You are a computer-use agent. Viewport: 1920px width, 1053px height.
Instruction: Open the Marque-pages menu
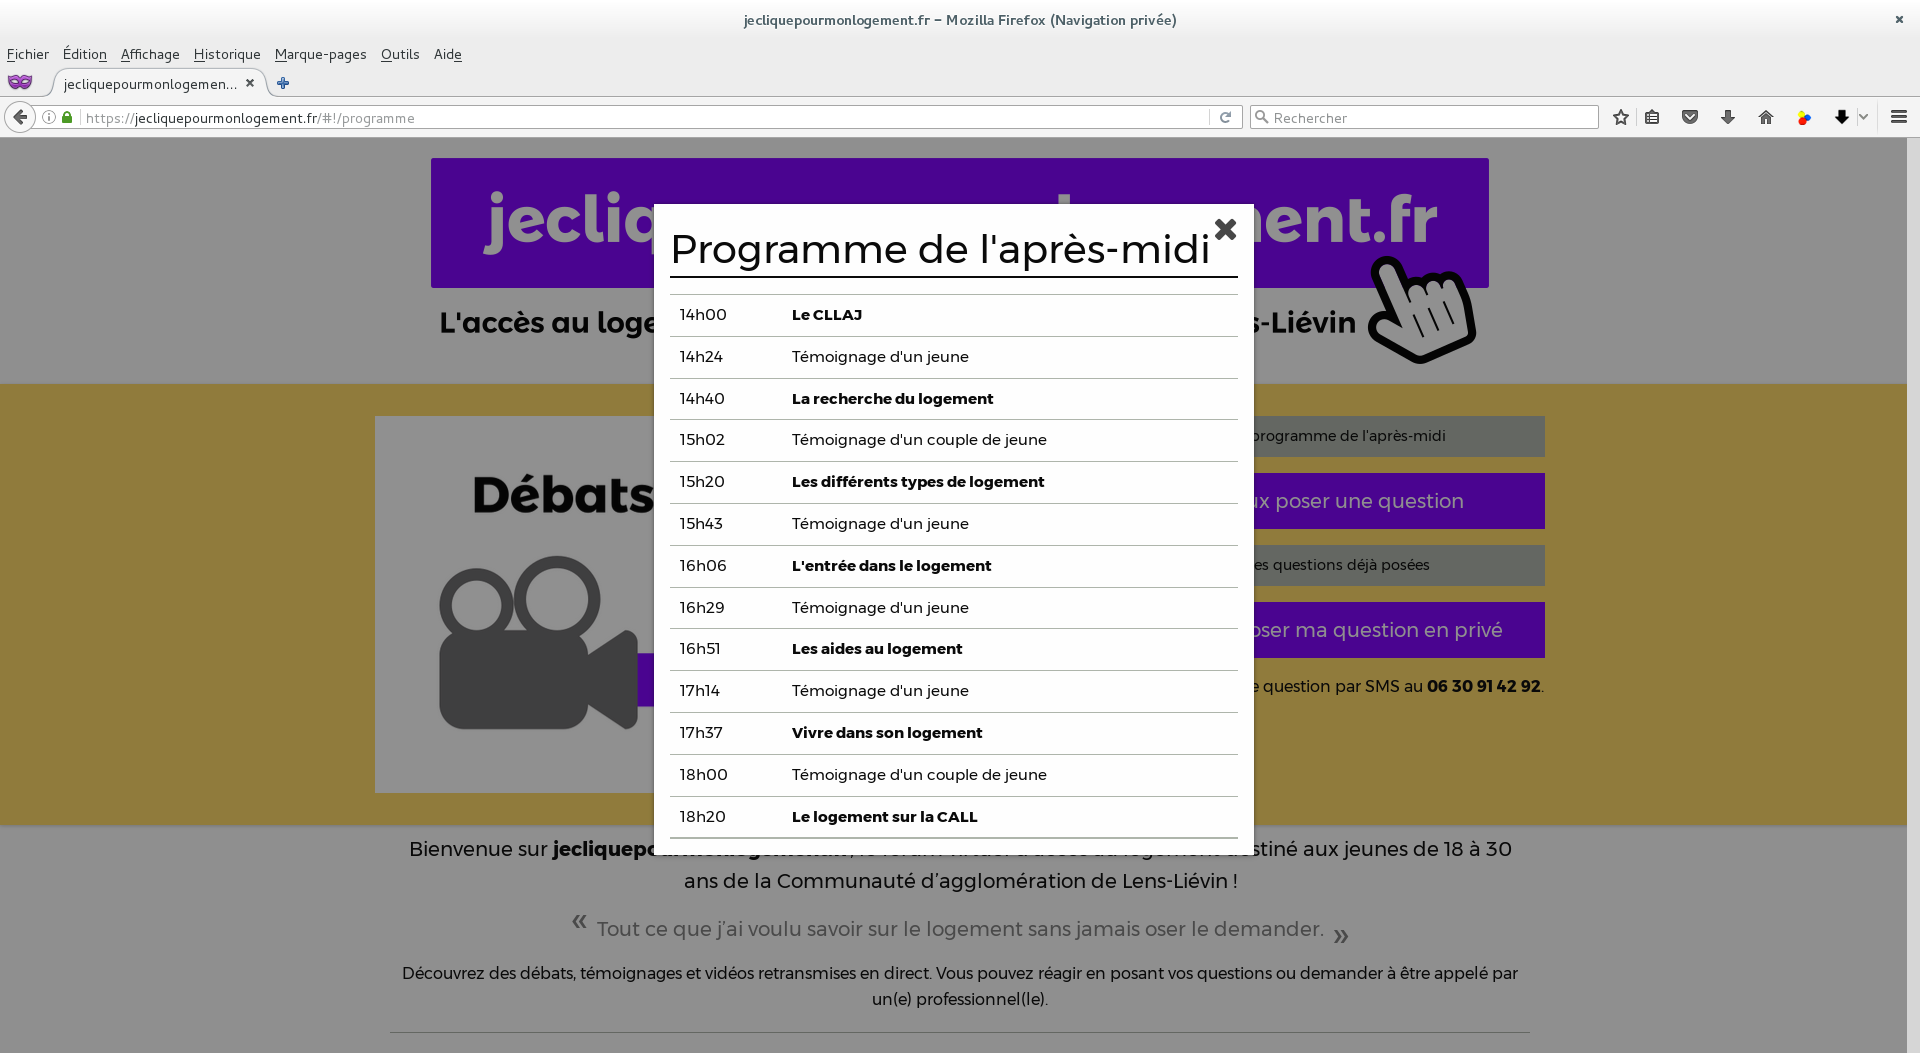(321, 54)
